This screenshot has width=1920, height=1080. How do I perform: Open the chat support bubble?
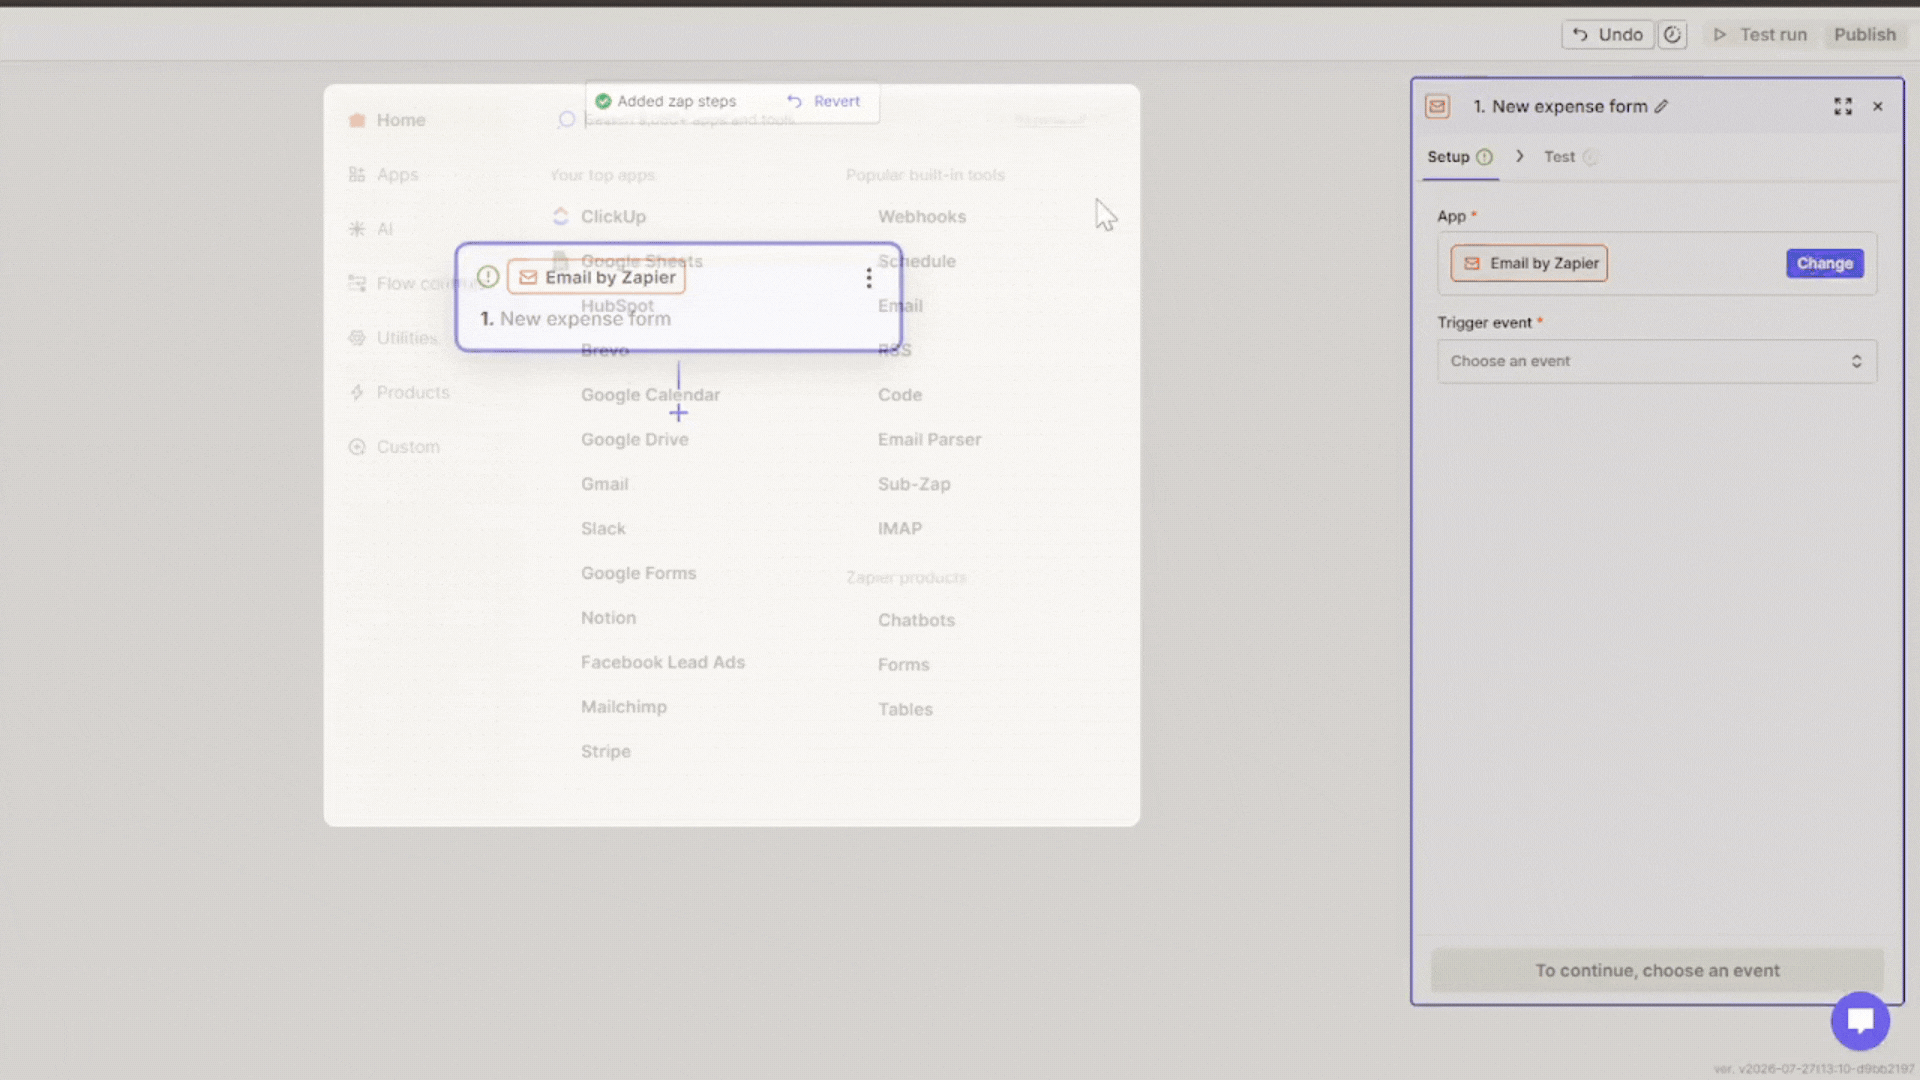click(x=1860, y=1021)
